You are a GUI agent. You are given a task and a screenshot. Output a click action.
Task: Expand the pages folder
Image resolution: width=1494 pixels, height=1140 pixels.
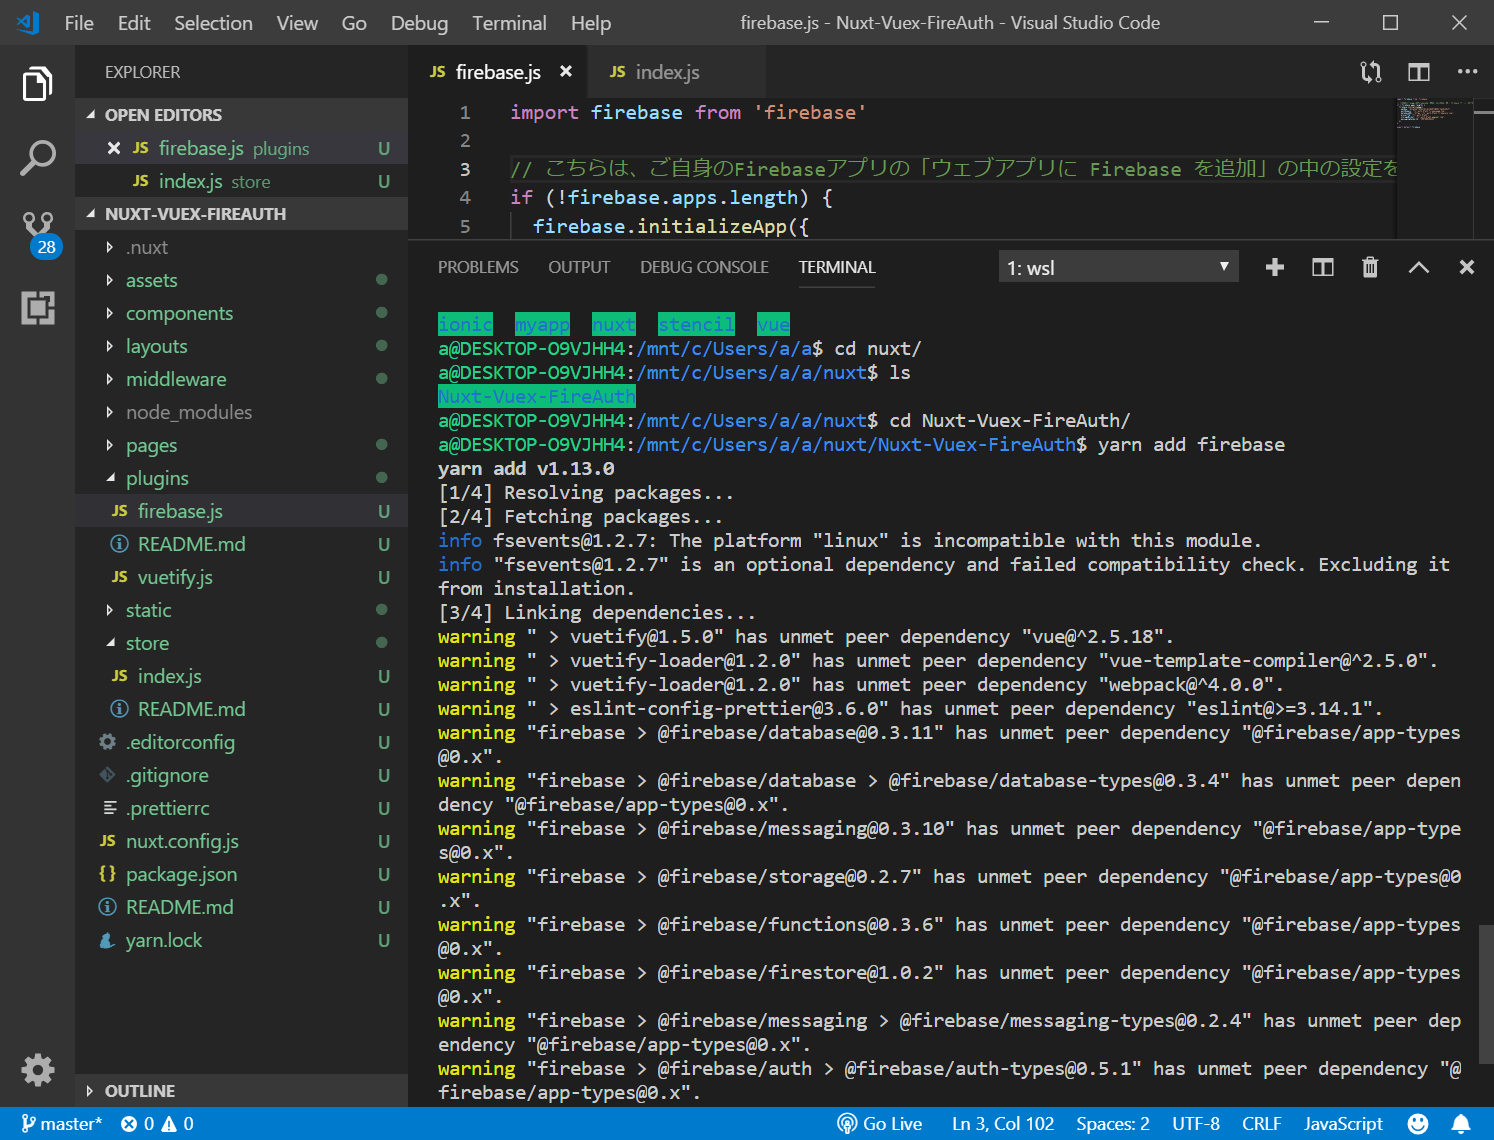tap(241, 445)
